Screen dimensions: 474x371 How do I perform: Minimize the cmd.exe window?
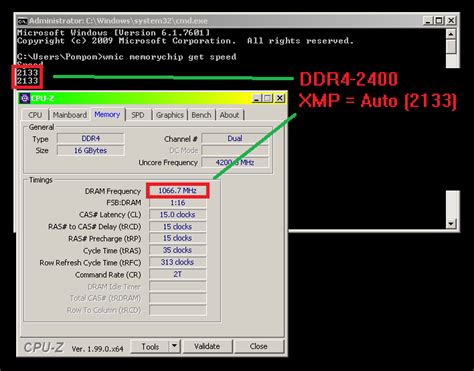tap(428, 21)
